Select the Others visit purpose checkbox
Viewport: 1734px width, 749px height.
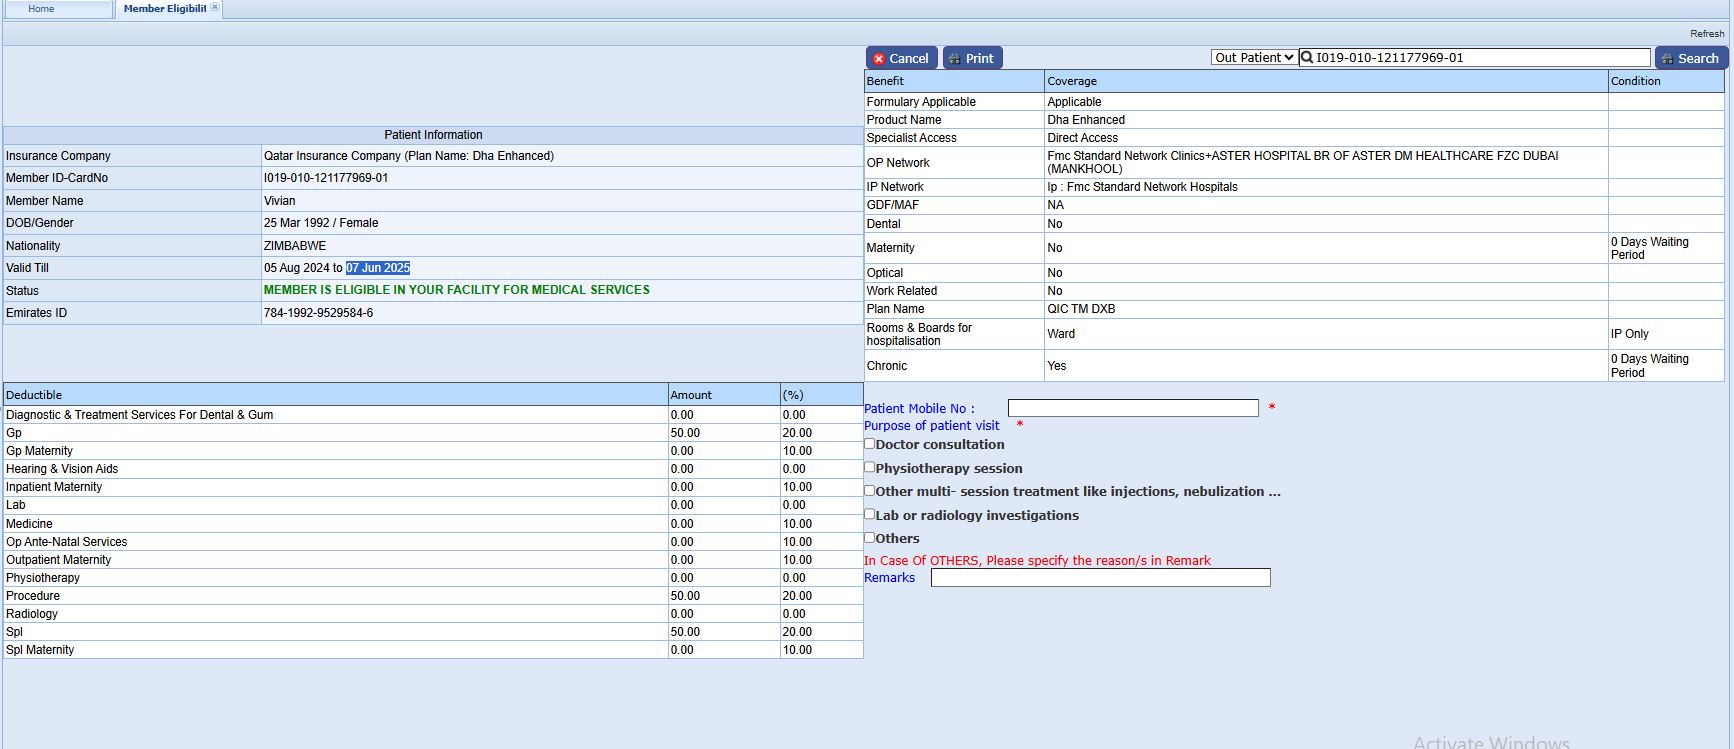point(870,537)
